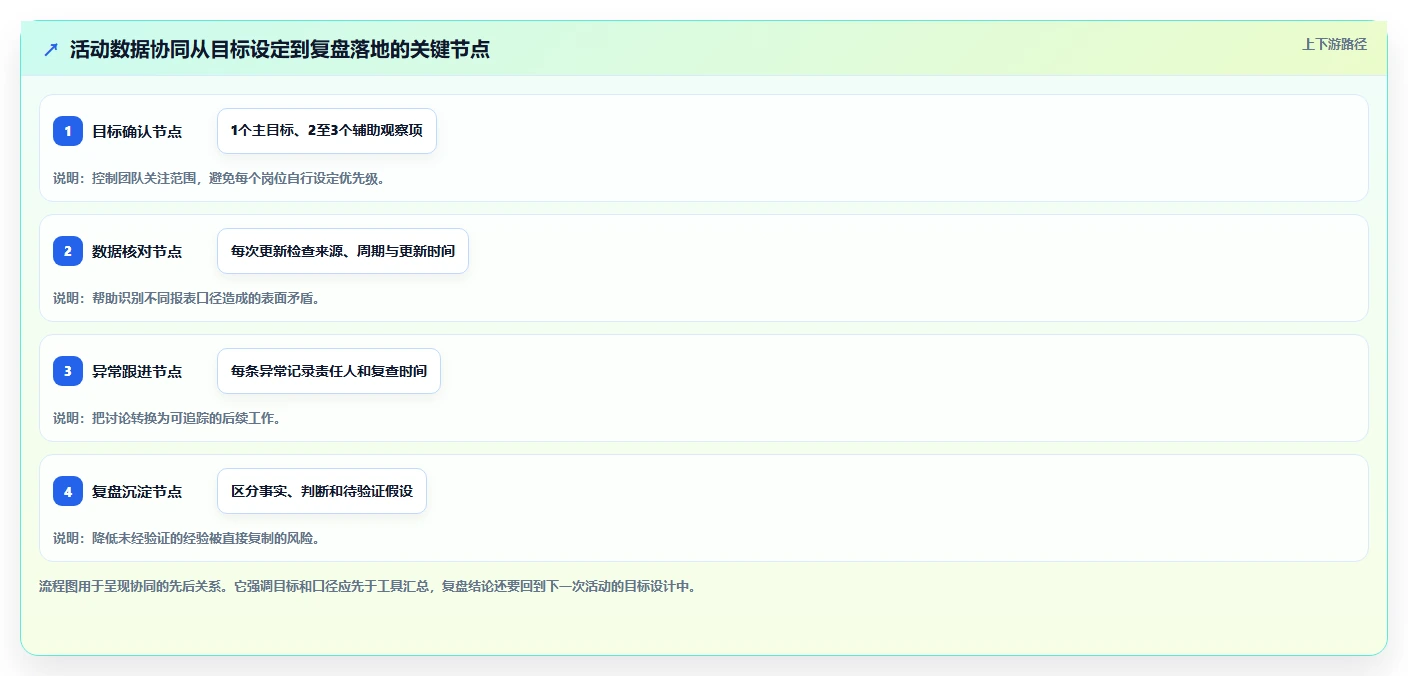Click the step 3 number badge
Screen dimensions: 1408x676
click(x=68, y=371)
